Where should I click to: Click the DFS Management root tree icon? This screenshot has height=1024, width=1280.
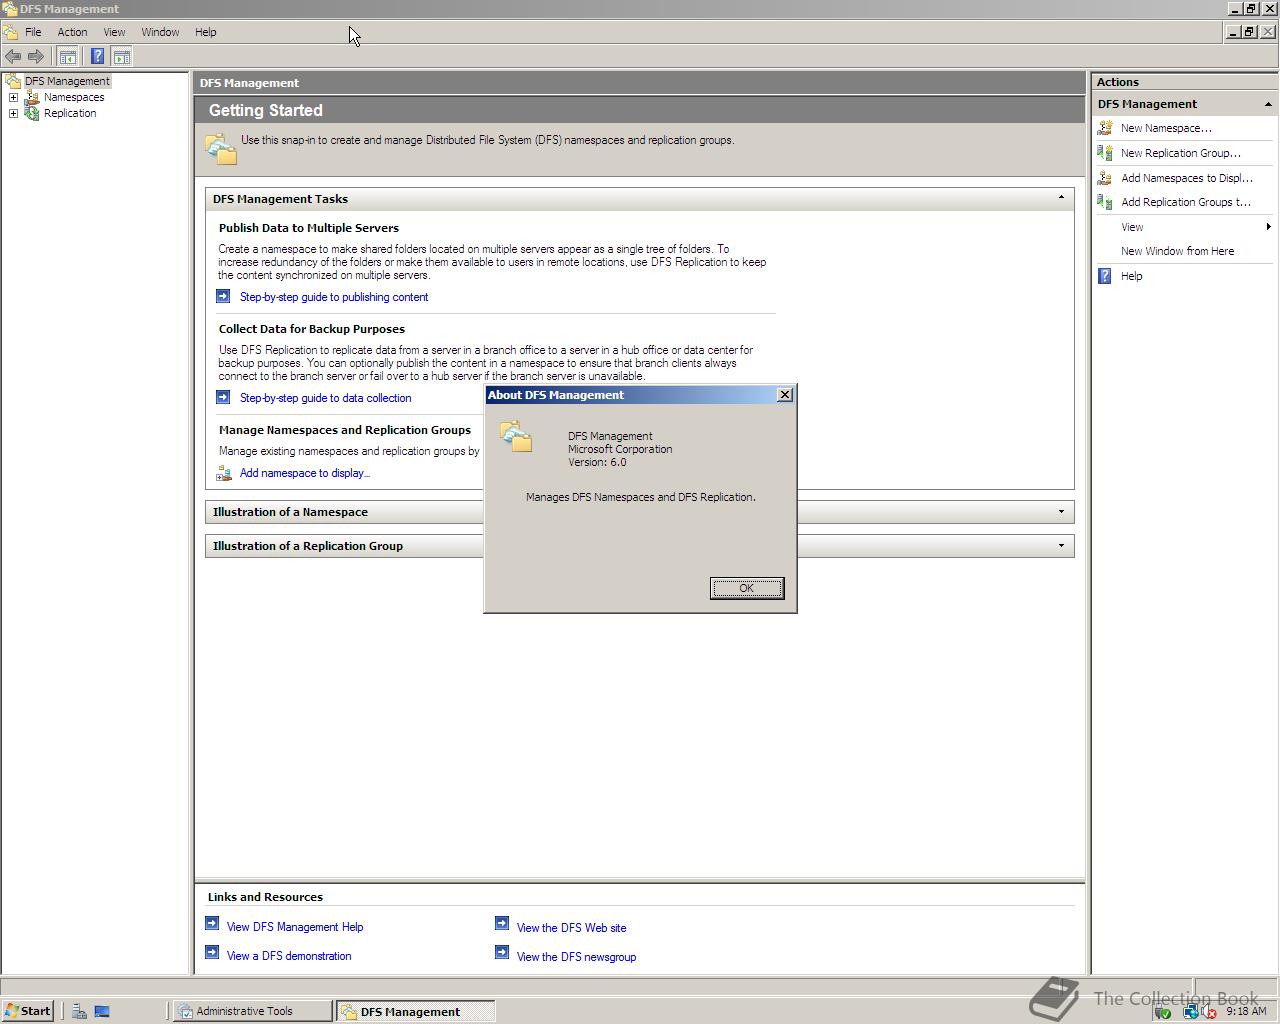click(13, 81)
